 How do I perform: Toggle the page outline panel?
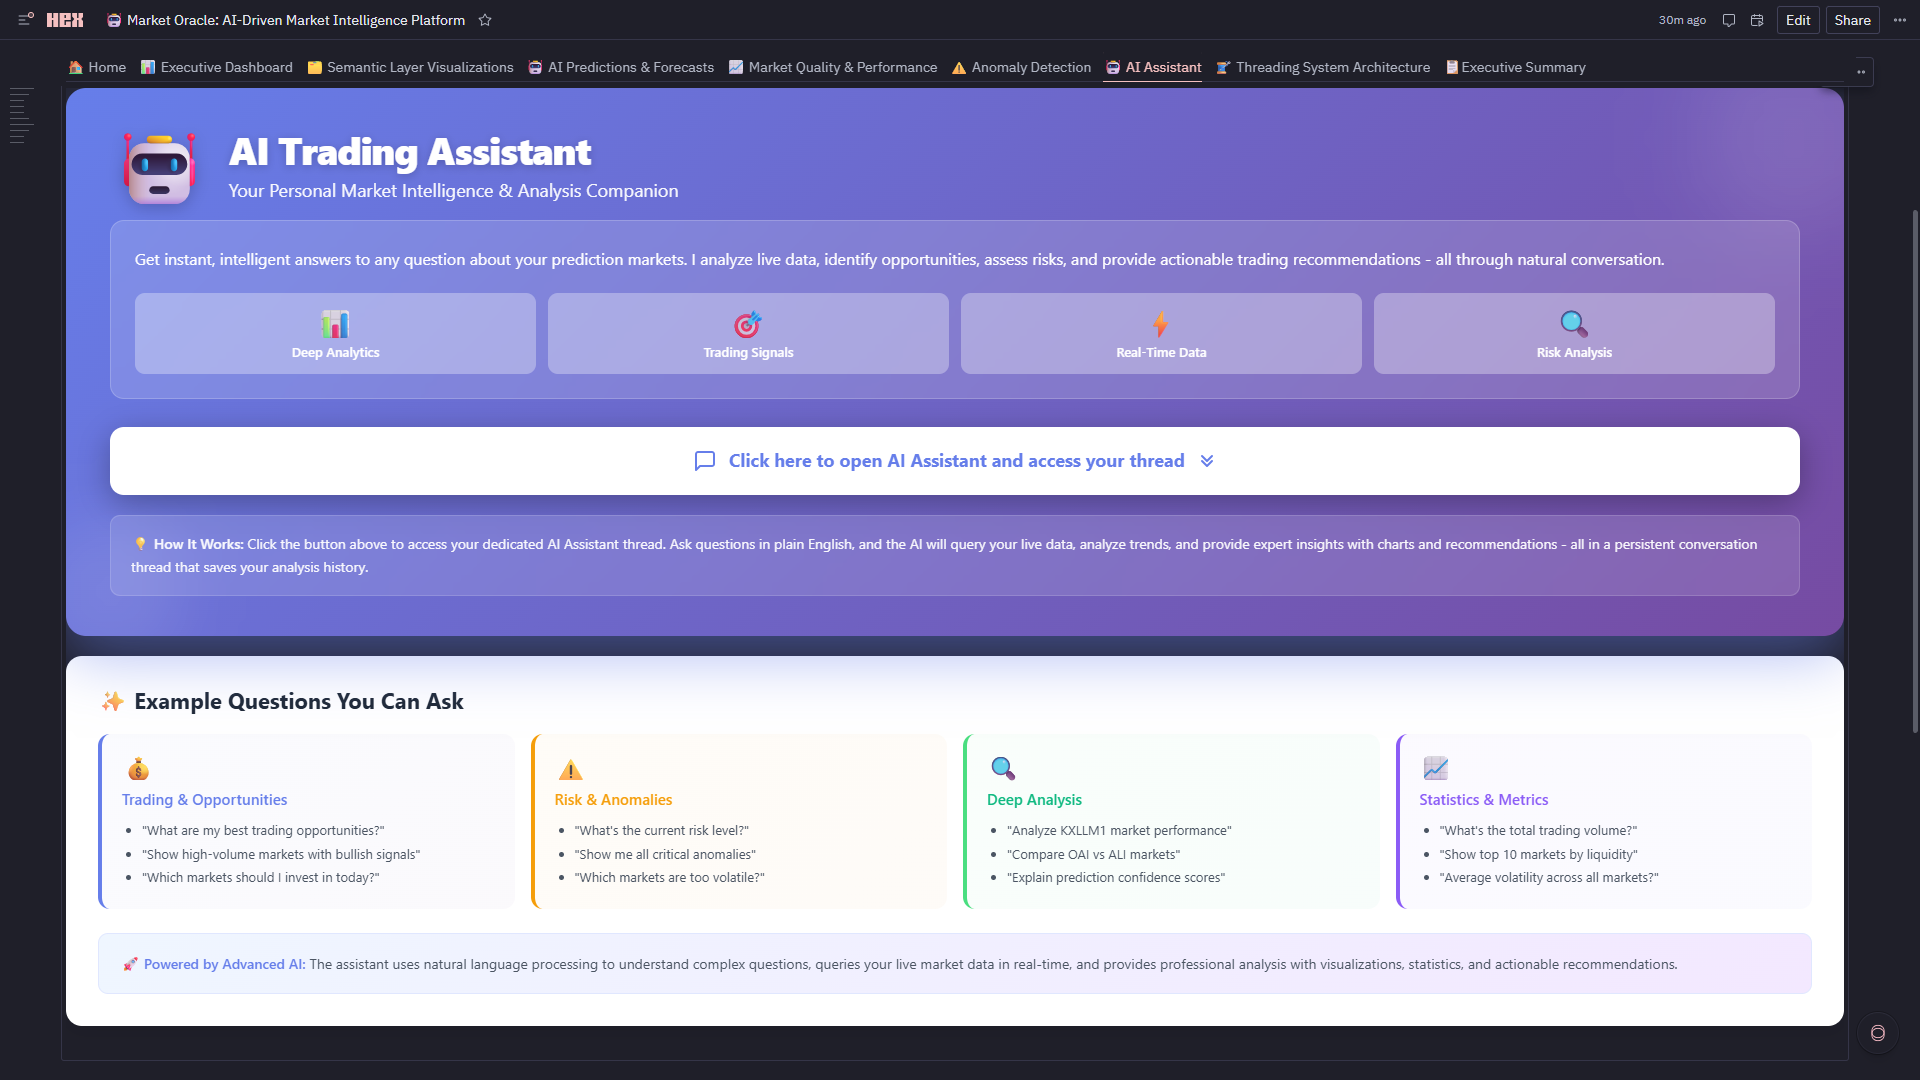[21, 115]
